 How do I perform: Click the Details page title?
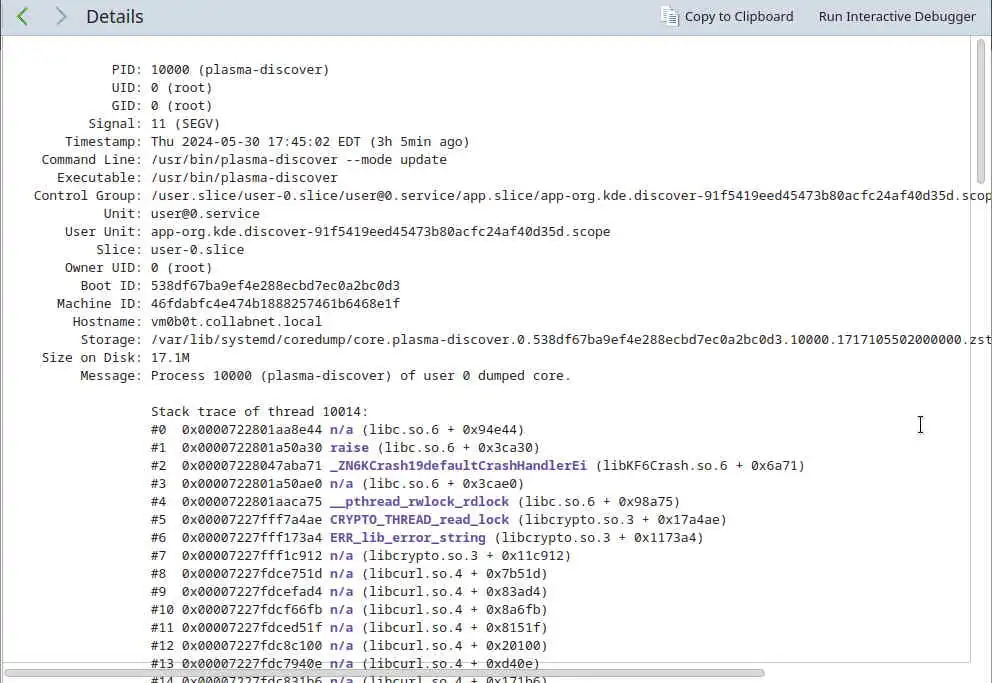click(115, 16)
